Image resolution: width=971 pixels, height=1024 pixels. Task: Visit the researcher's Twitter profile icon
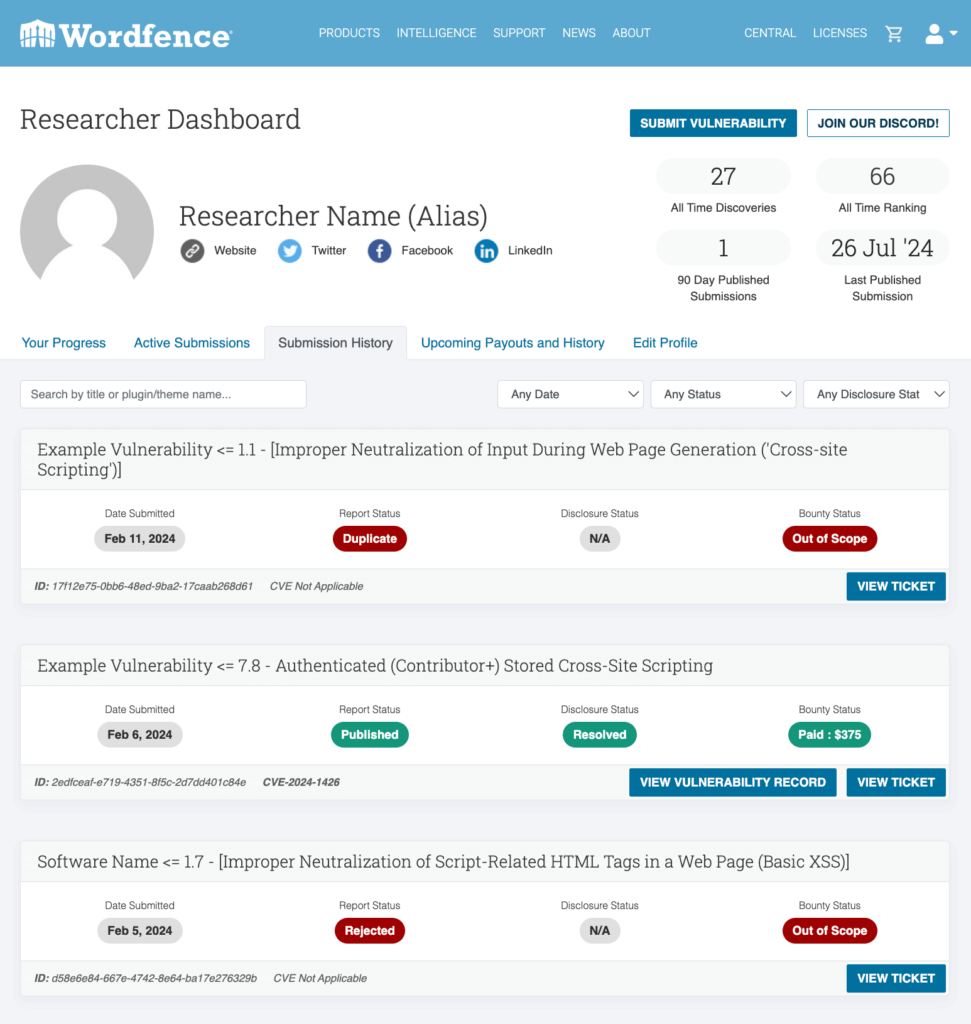click(x=289, y=251)
